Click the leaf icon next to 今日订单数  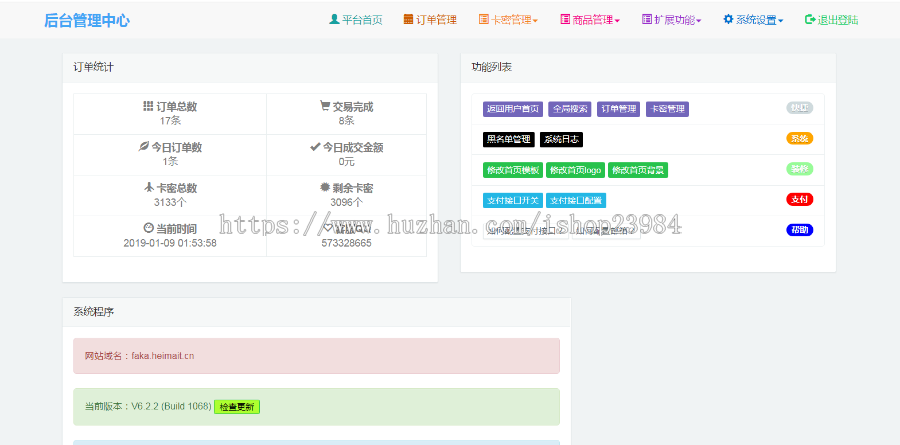tap(143, 147)
